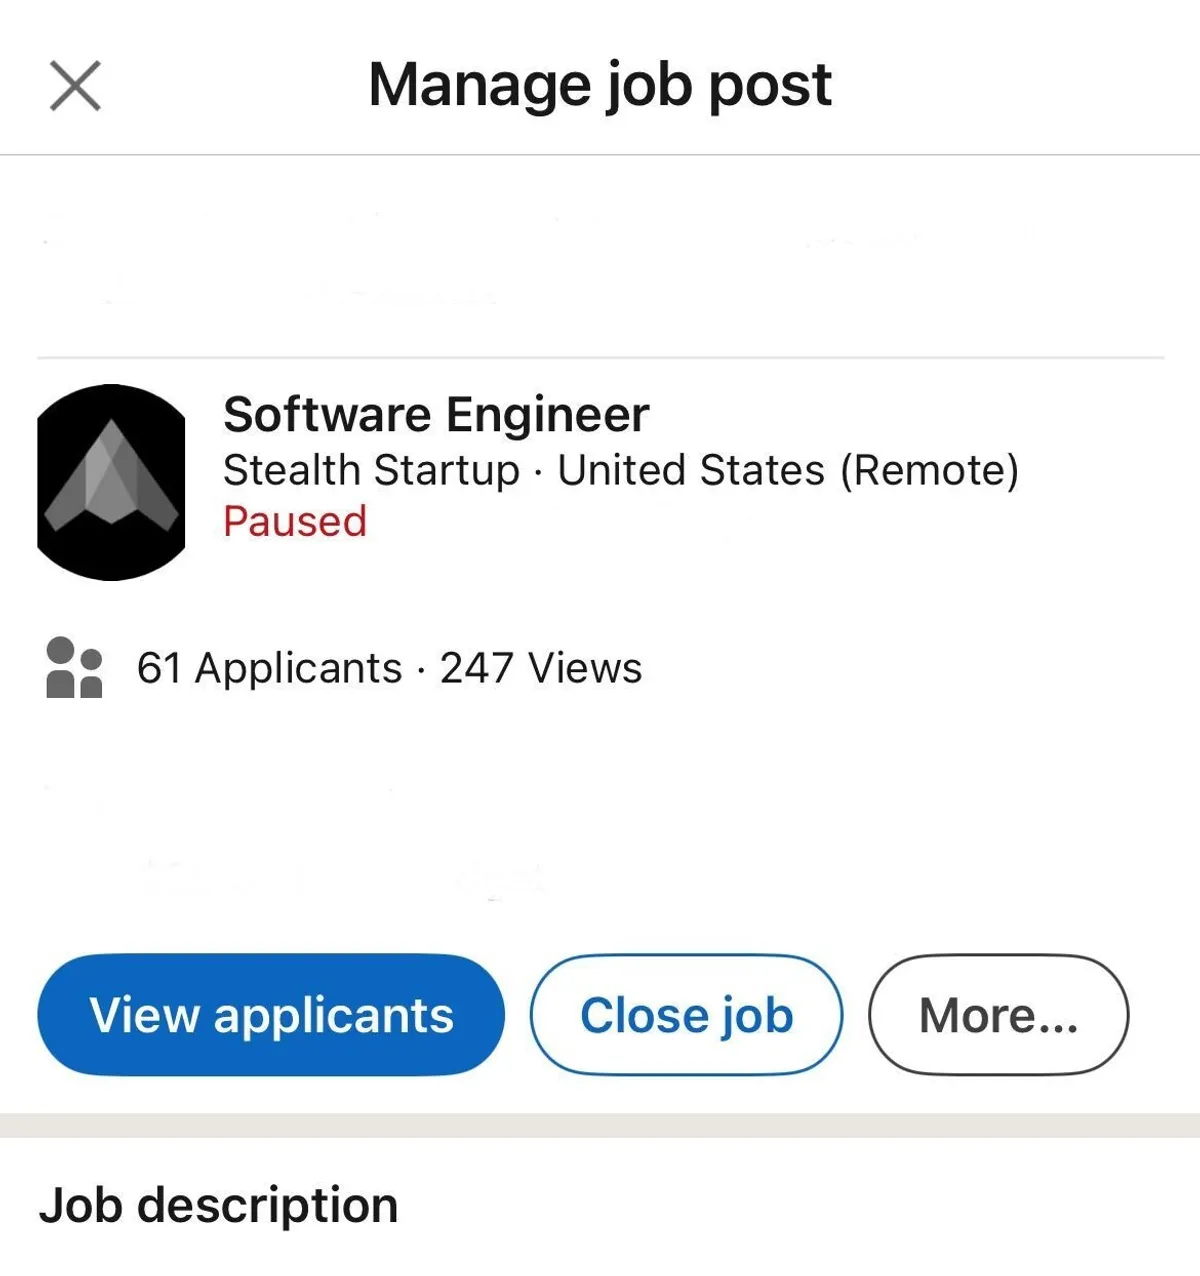Image resolution: width=1200 pixels, height=1276 pixels.
Task: Tap the thin divider line above the job card
Action: [600, 357]
